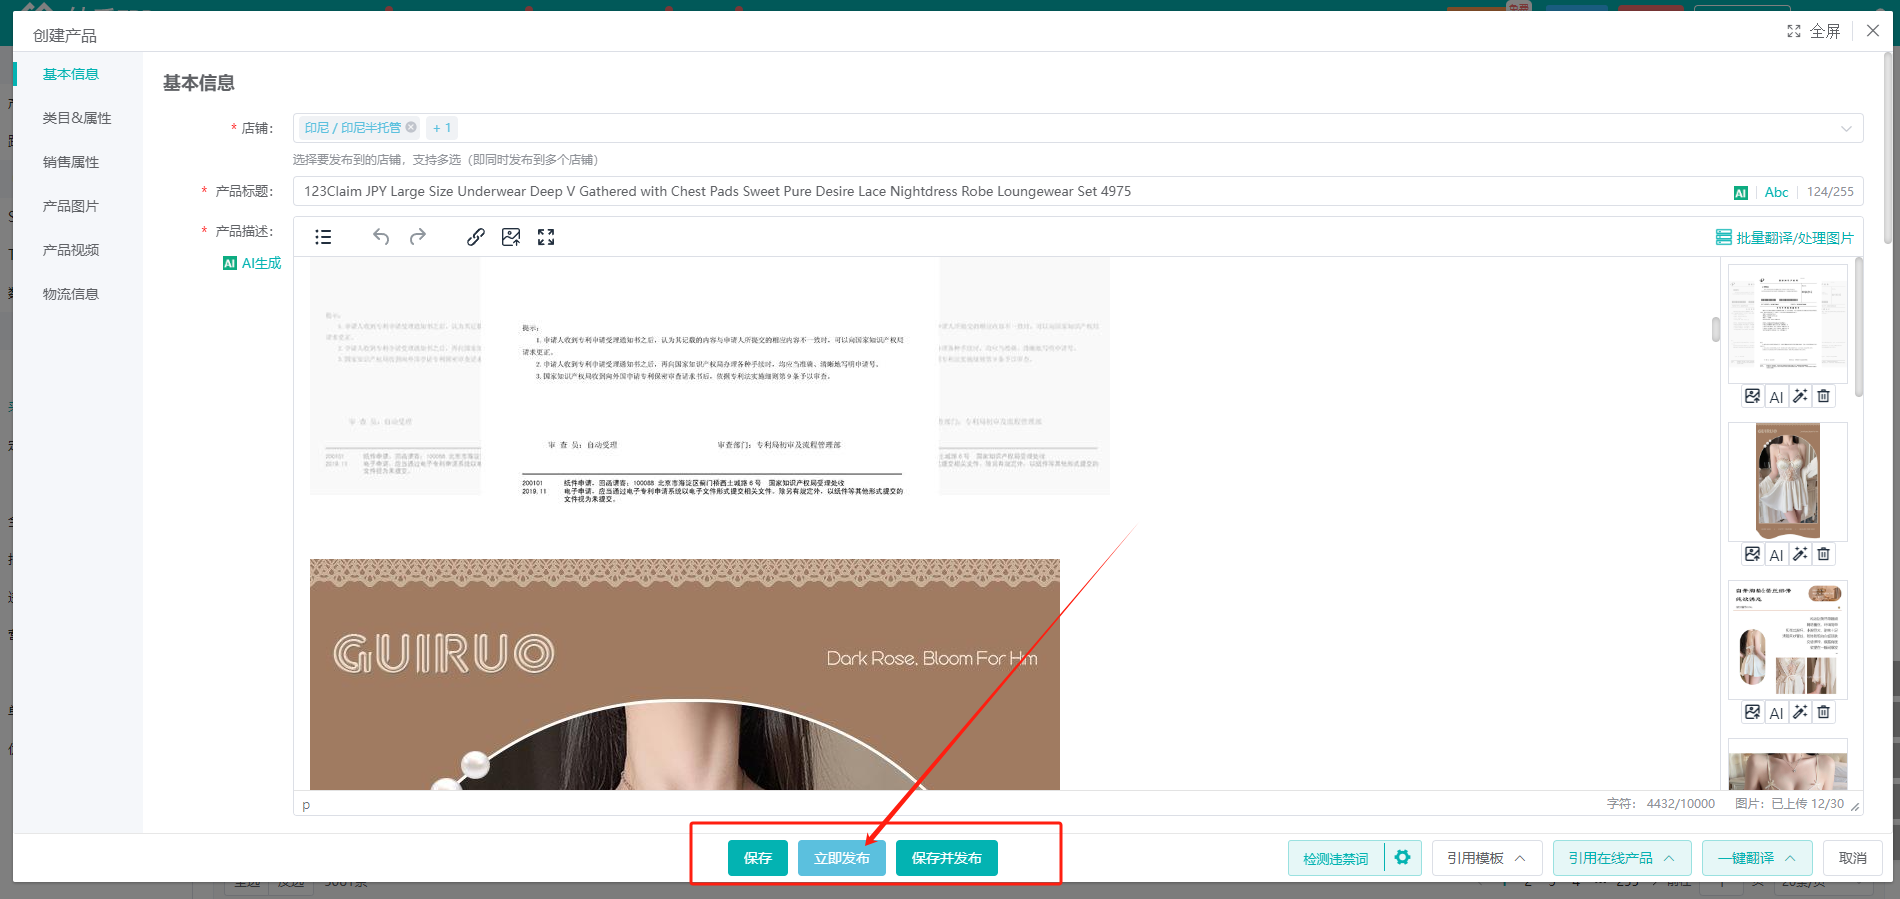Generate description with AI生成
This screenshot has width=1900, height=899.
(x=252, y=263)
